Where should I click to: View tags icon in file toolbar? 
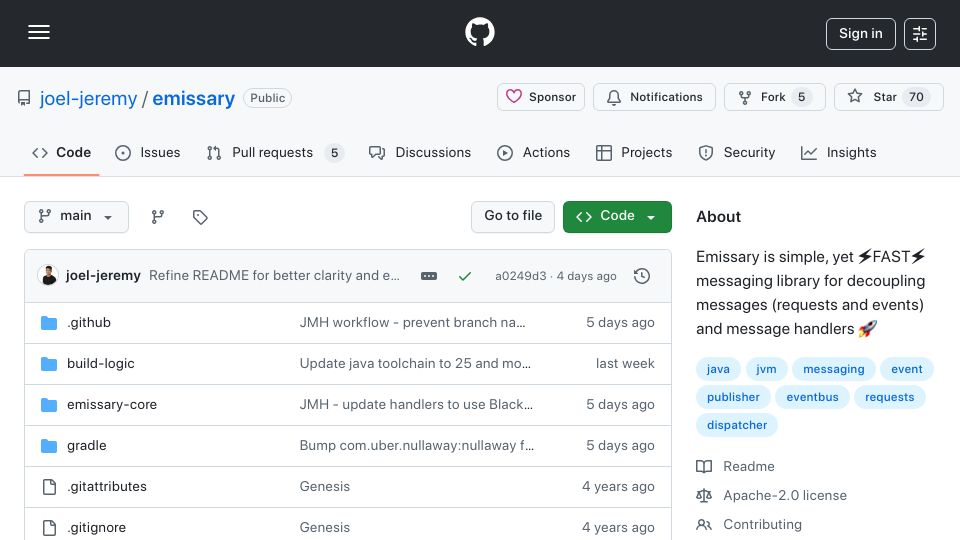pyautogui.click(x=200, y=217)
